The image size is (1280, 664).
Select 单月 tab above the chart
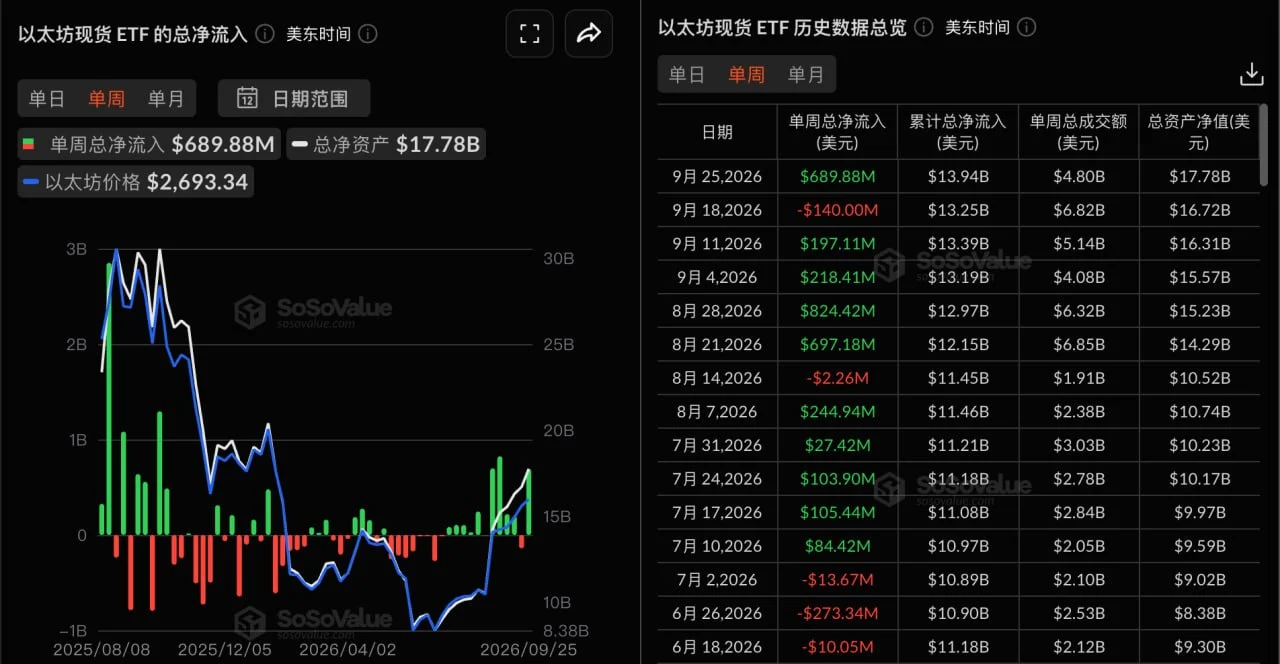click(166, 98)
